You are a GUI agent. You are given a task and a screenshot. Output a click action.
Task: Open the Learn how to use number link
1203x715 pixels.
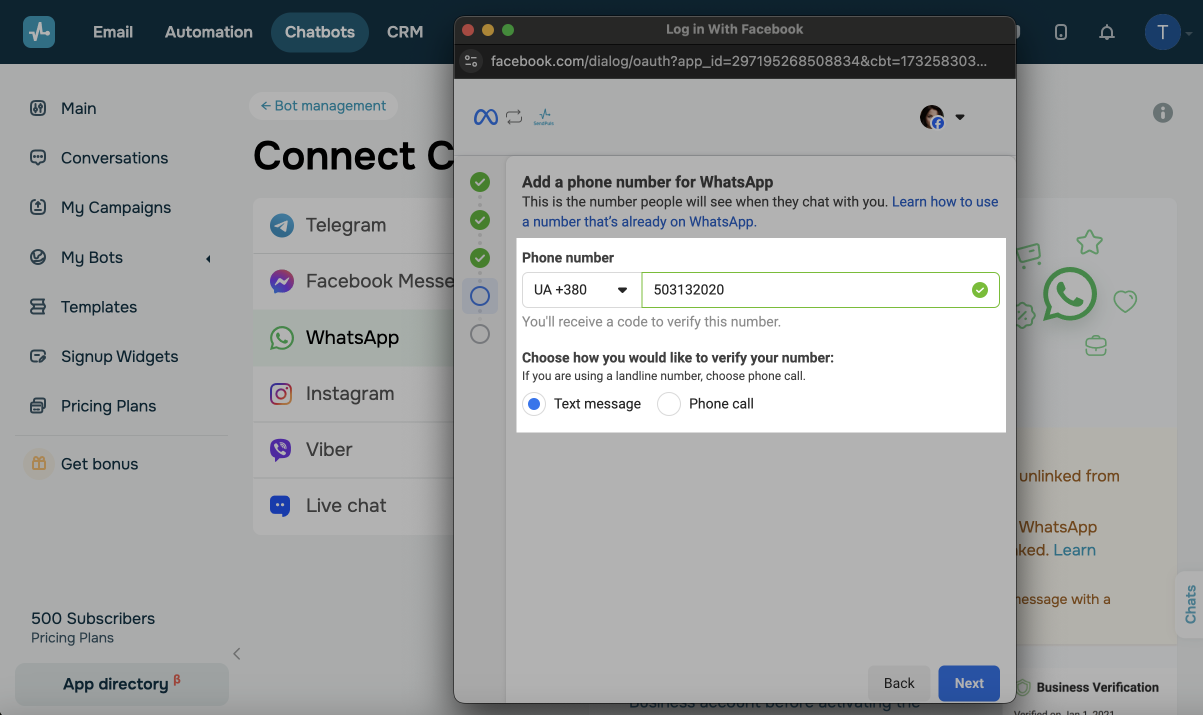[760, 212]
